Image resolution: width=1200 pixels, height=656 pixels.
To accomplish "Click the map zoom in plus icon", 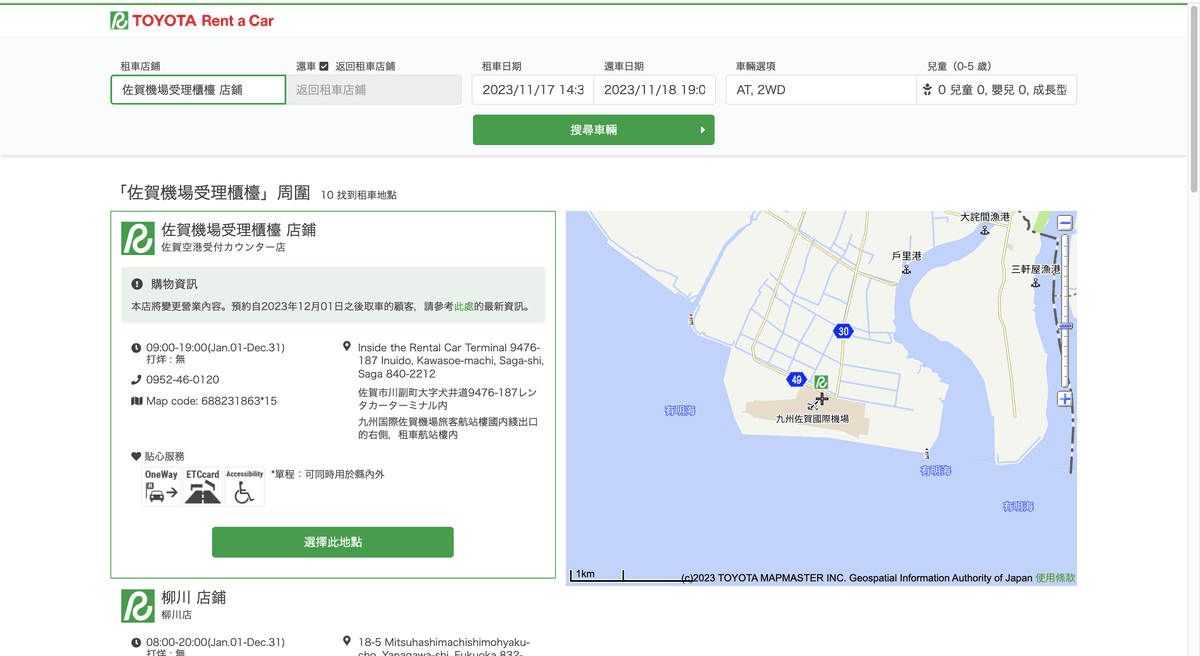I will tap(1065, 399).
